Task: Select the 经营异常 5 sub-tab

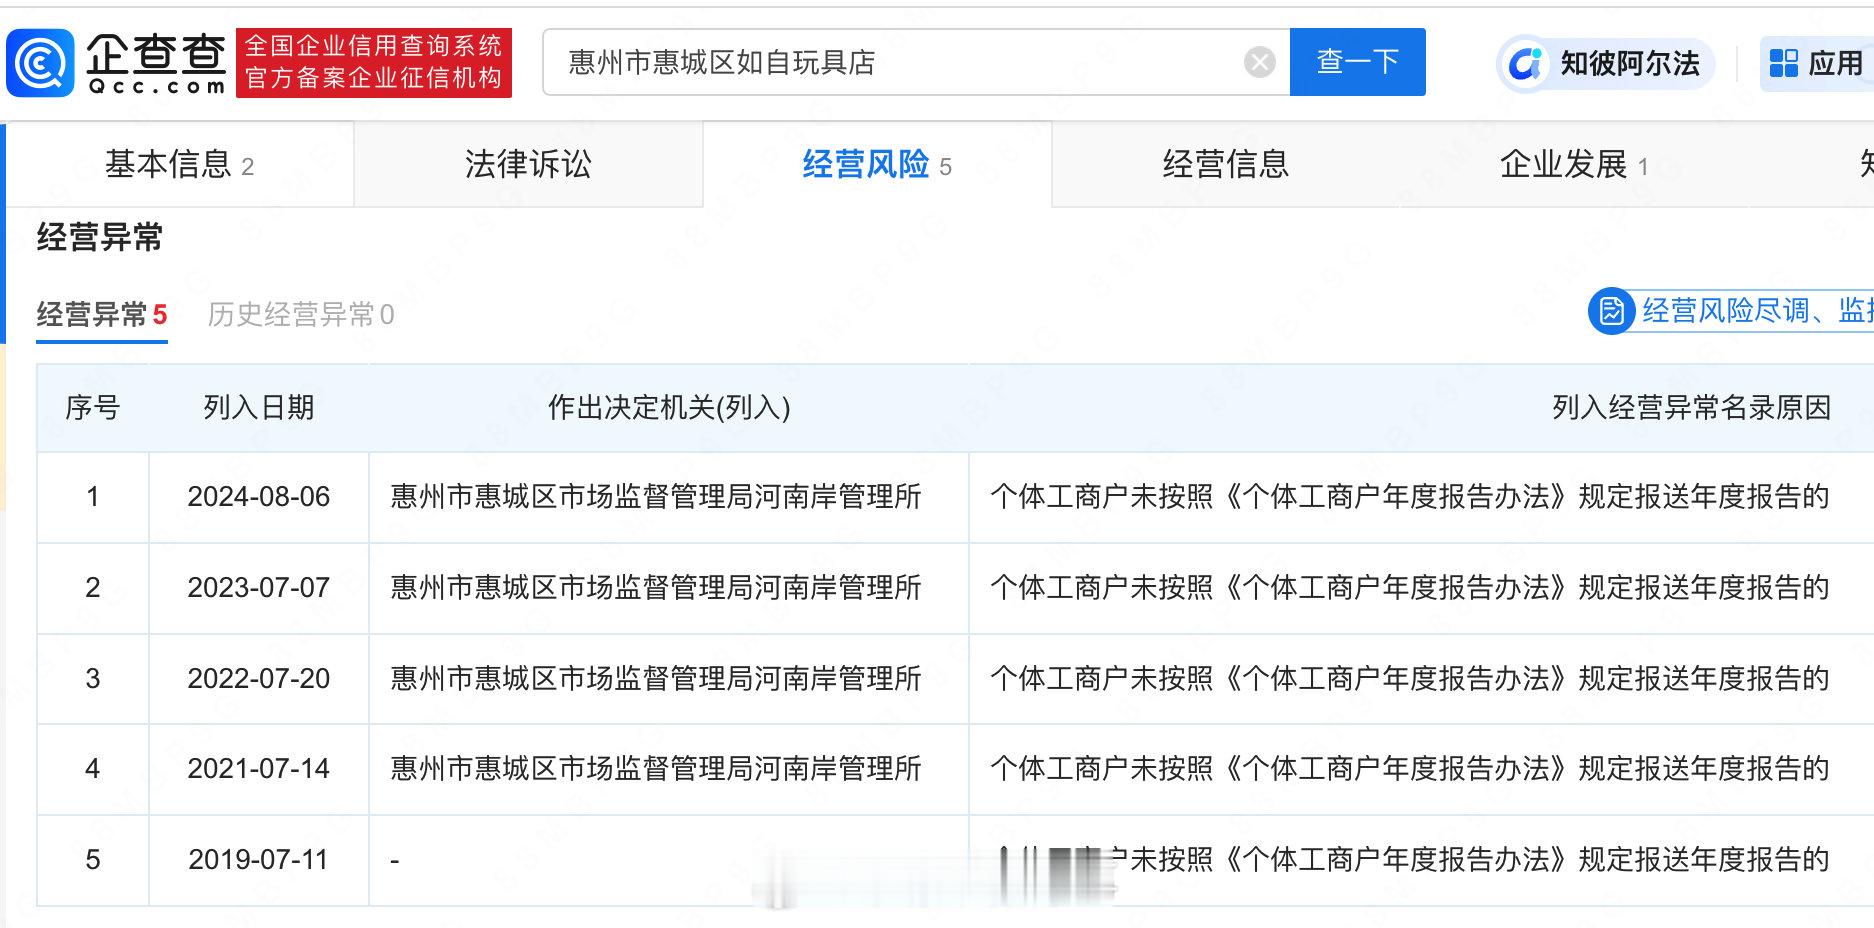Action: click(x=102, y=315)
